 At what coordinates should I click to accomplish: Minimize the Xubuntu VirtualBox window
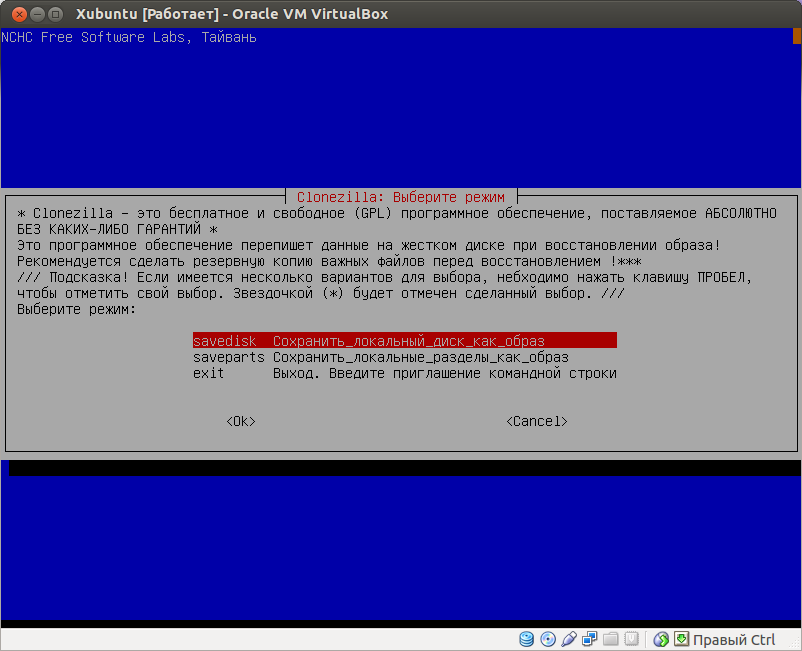[37, 14]
